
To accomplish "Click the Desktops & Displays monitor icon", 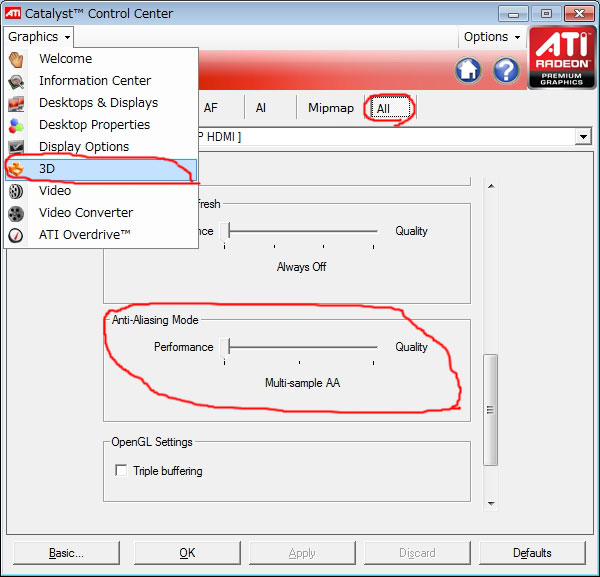I will coord(16,103).
